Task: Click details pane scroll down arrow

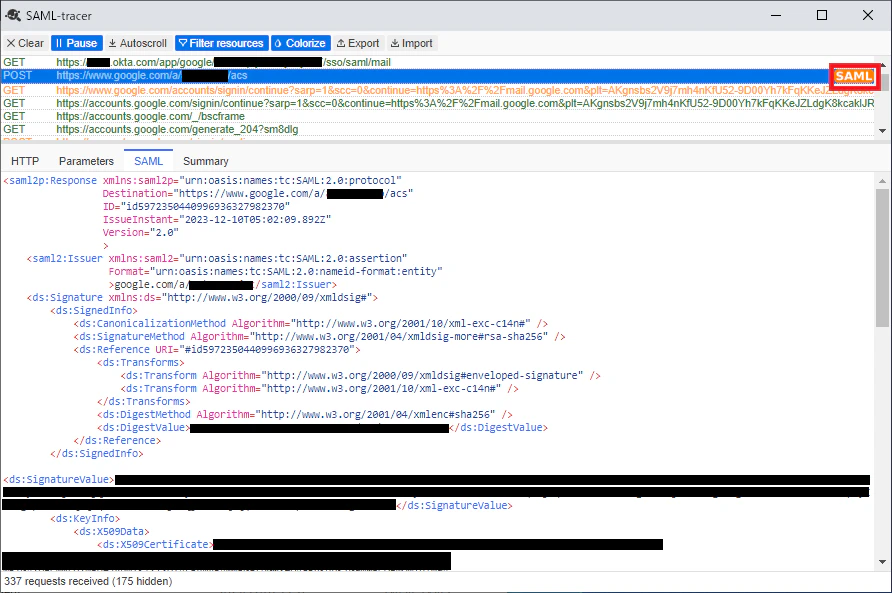Action: pos(882,562)
